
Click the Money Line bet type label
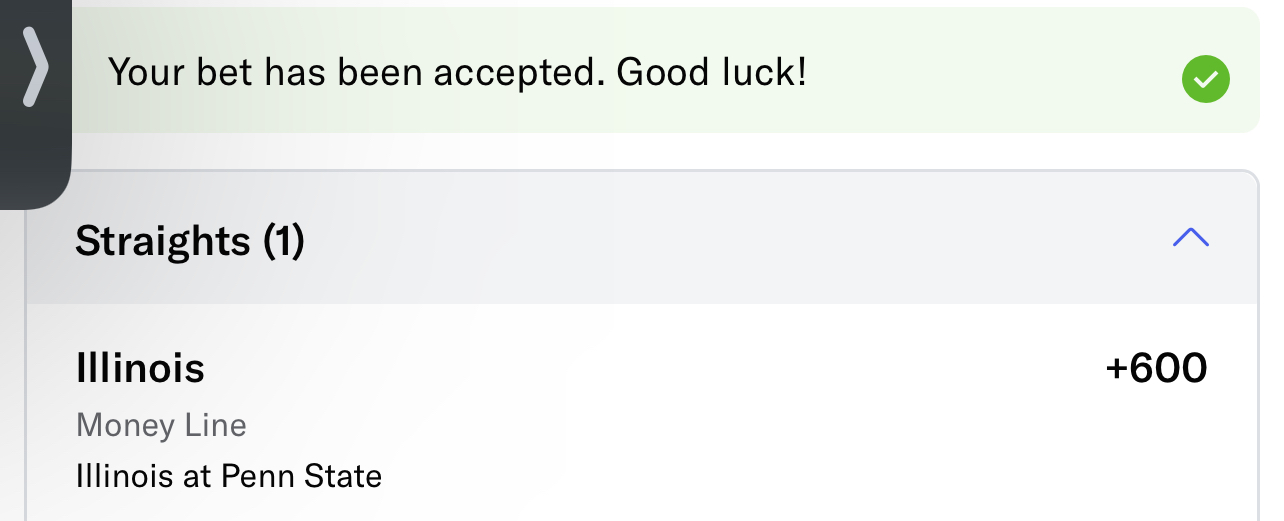(x=161, y=426)
